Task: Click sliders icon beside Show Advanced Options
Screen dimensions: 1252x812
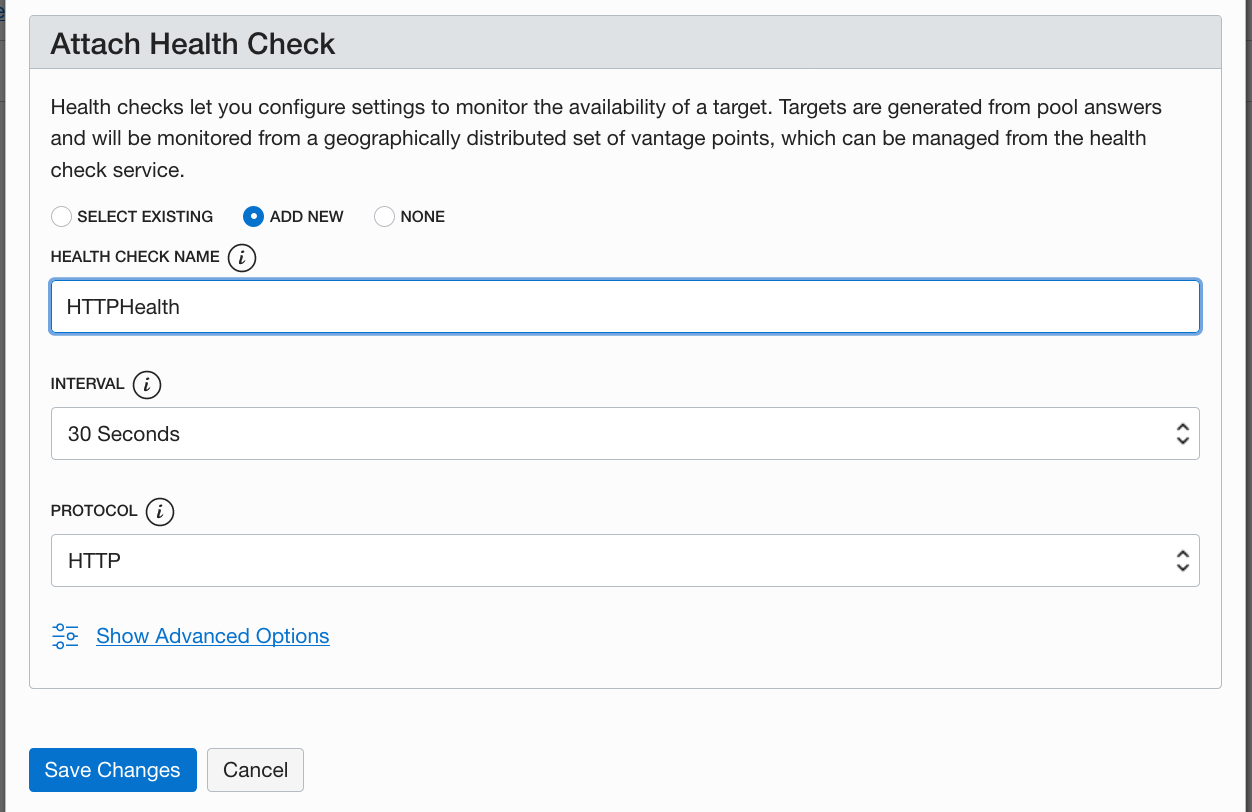Action: click(x=65, y=637)
